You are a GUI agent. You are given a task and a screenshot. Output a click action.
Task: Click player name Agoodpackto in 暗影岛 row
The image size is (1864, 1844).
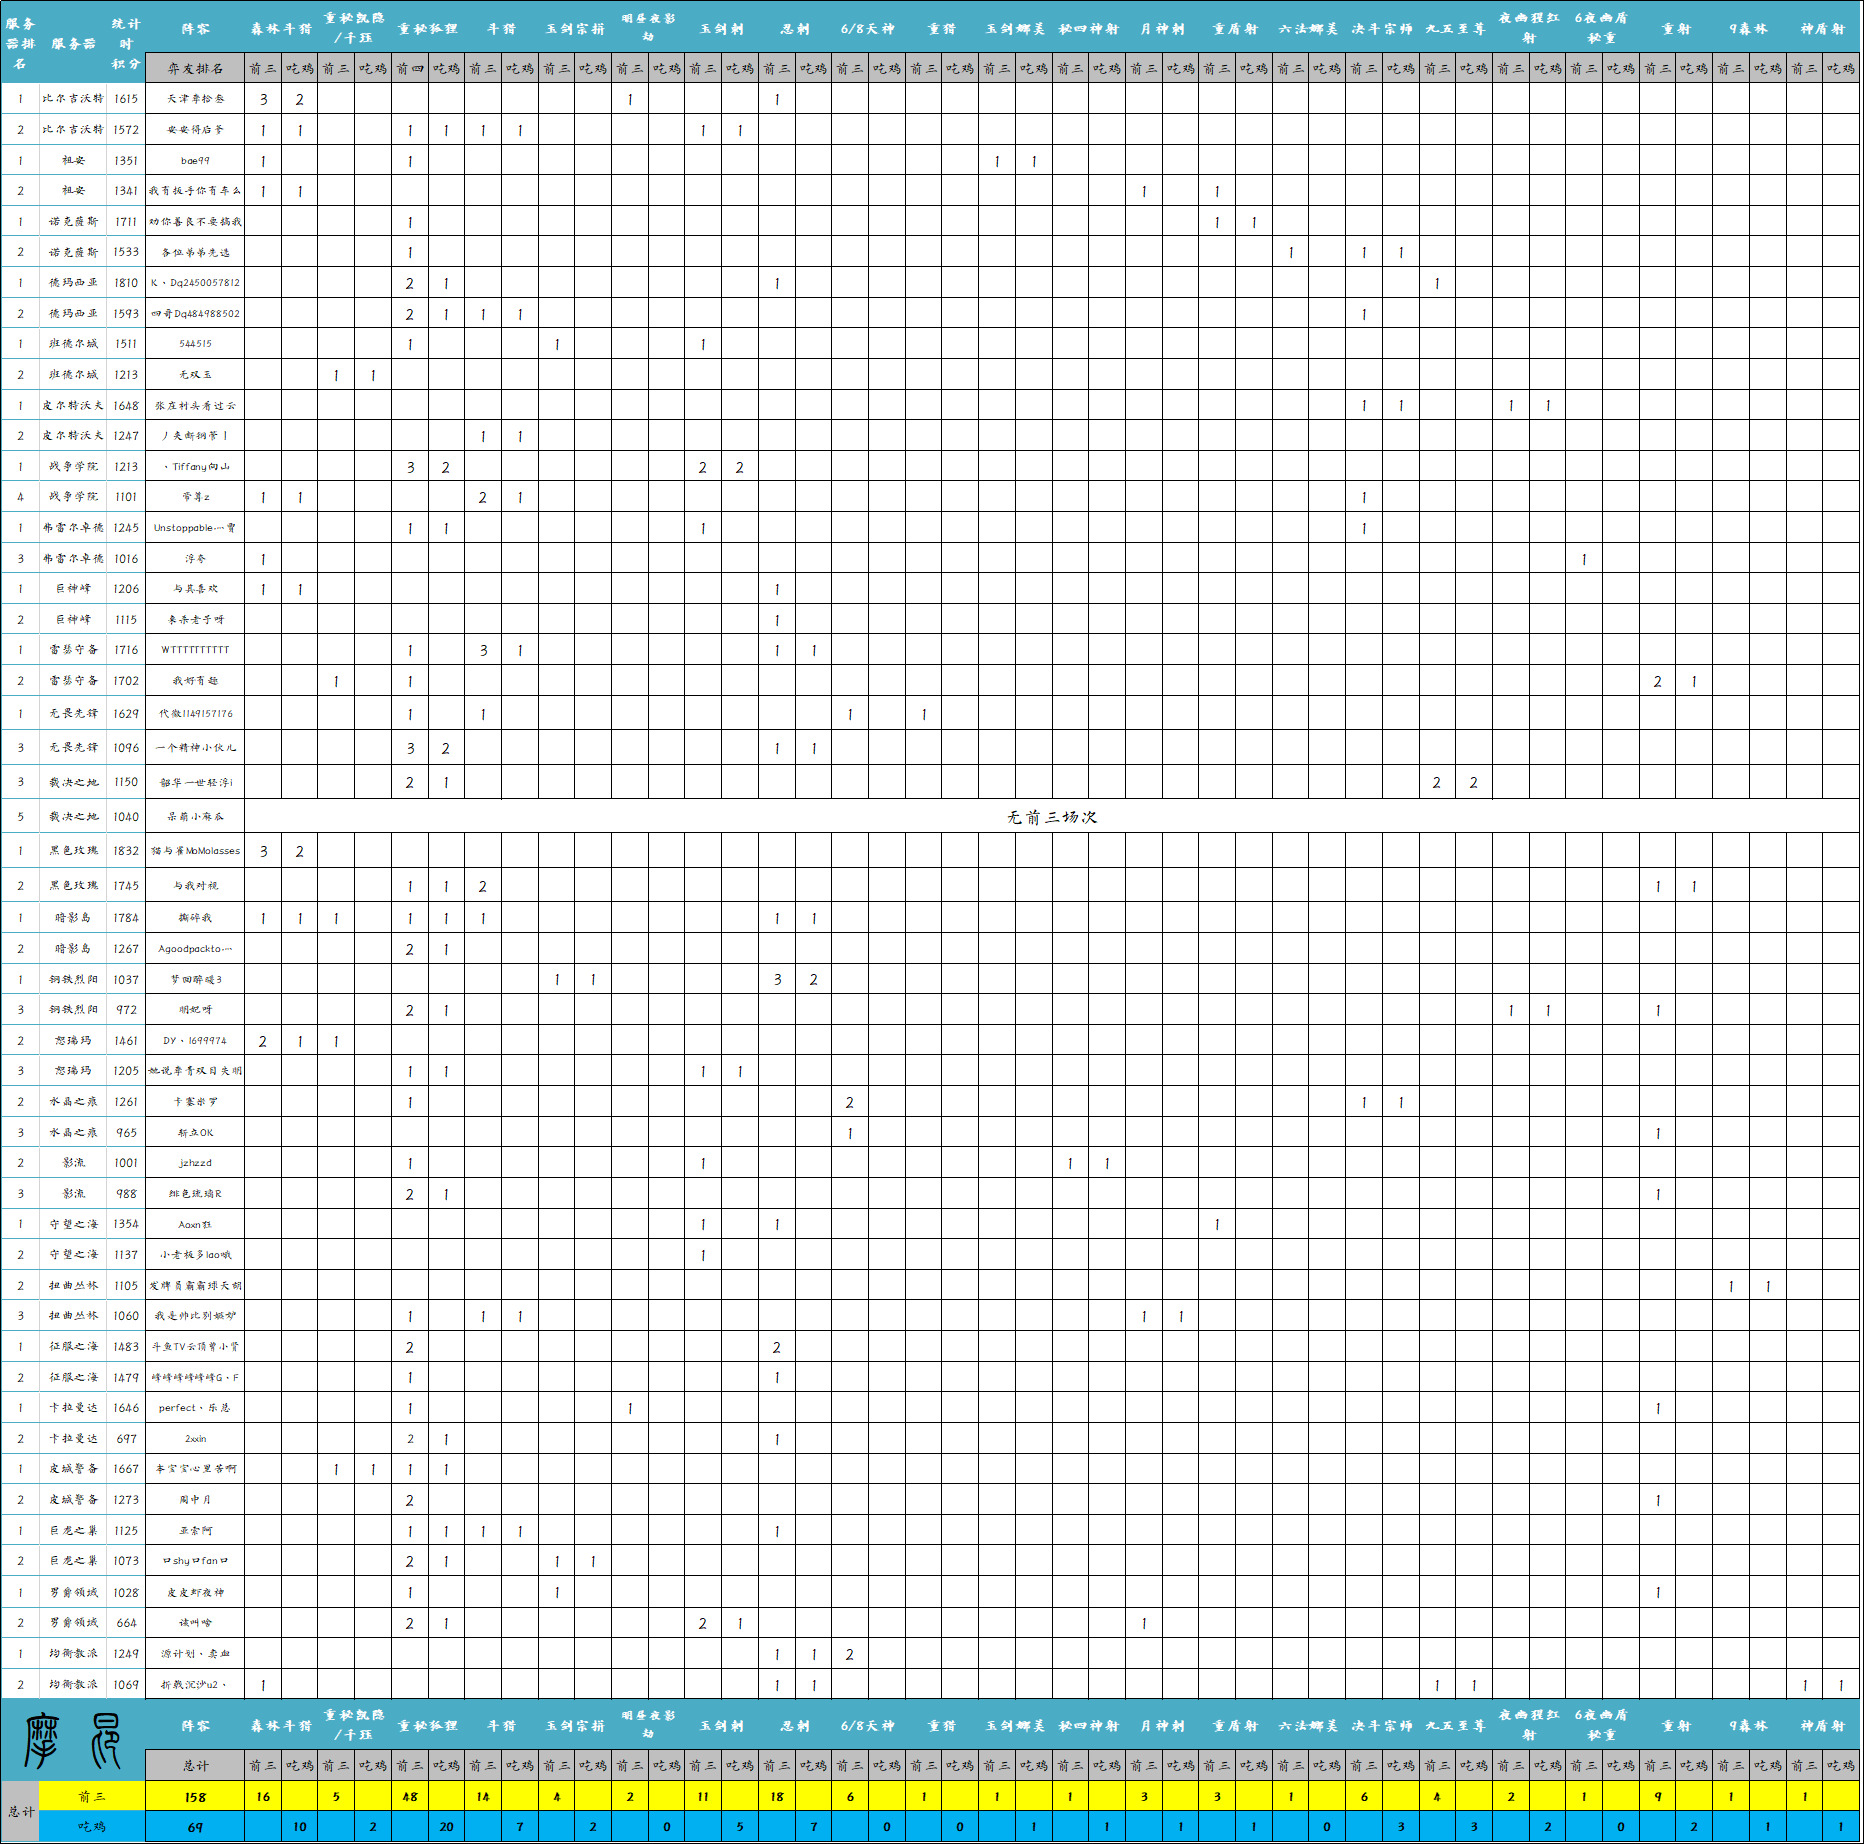(x=195, y=949)
